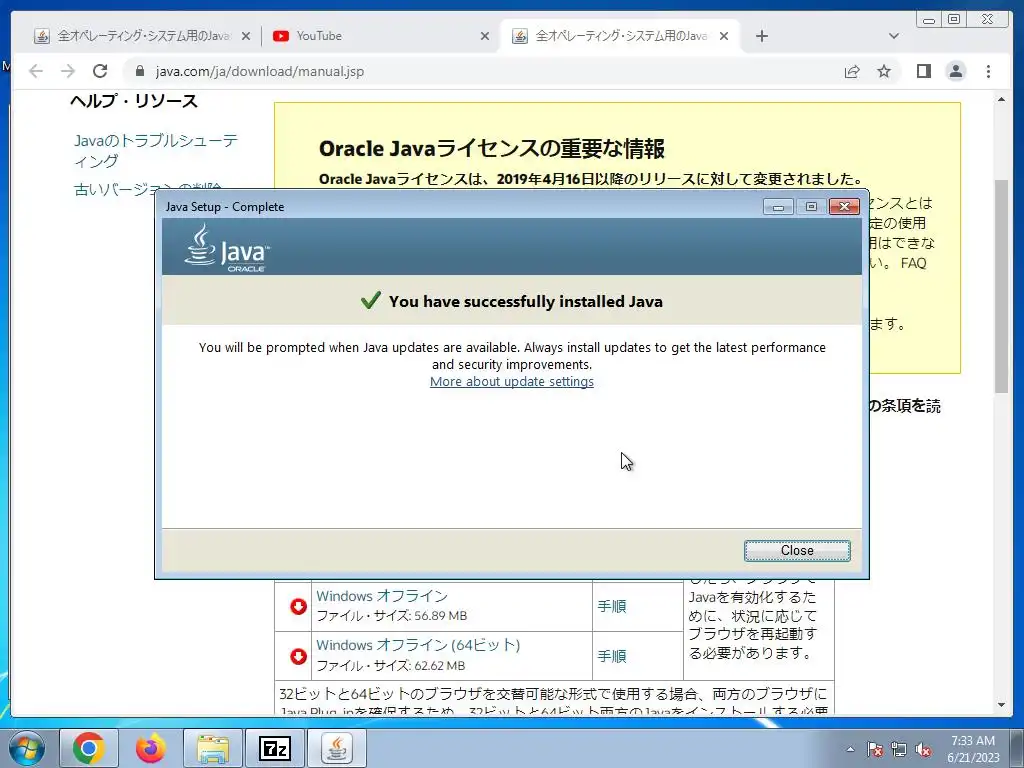This screenshot has height=768, width=1024.
Task: Open the network status tray icon
Action: [x=899, y=749]
